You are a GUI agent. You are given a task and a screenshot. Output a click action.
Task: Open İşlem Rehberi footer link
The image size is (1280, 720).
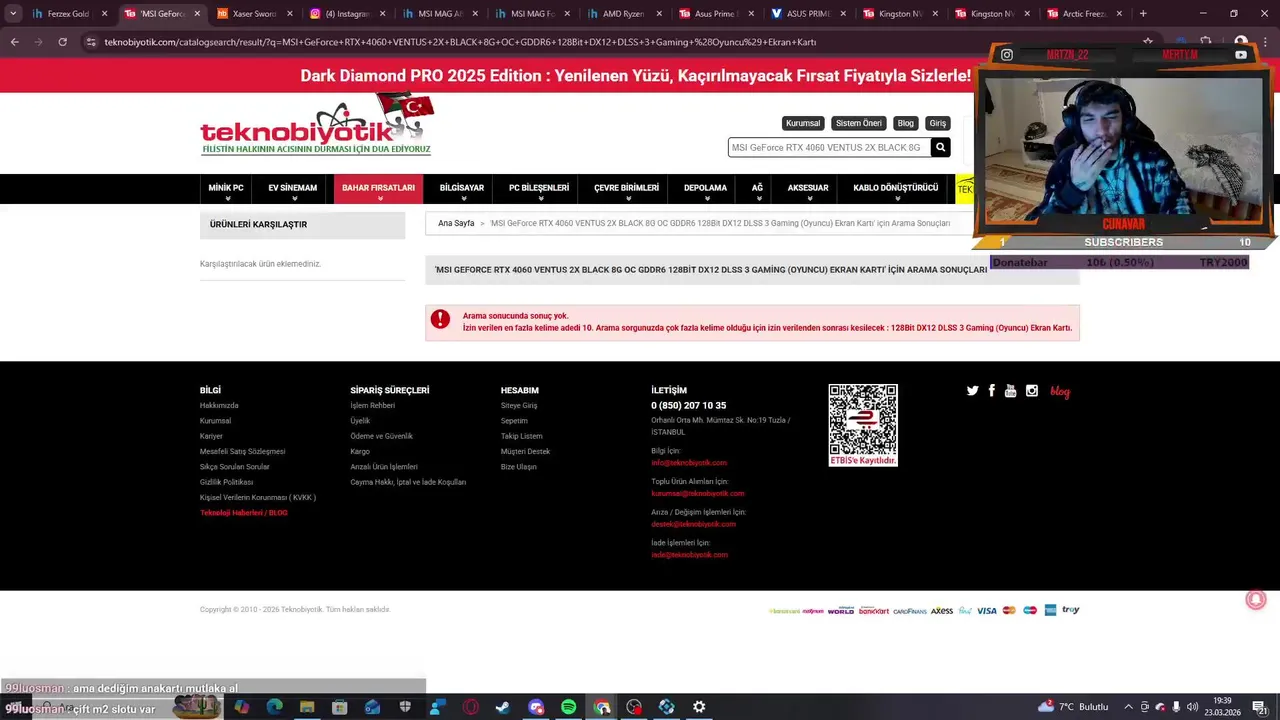click(x=372, y=405)
